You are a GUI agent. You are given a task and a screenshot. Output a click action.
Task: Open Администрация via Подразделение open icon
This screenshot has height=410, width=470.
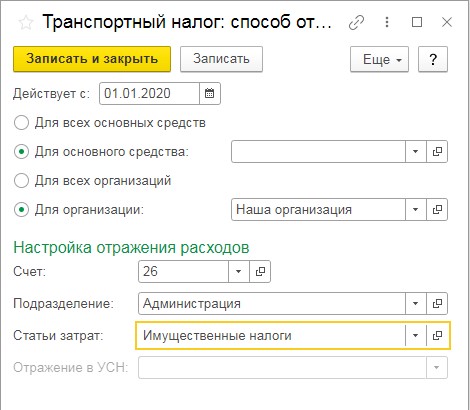pyautogui.click(x=437, y=303)
